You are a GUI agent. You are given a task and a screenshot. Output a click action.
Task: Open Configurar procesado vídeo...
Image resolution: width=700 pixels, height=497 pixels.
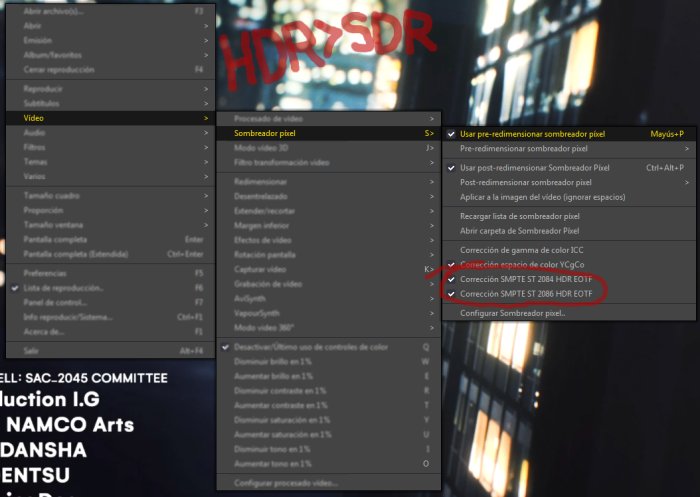329,483
